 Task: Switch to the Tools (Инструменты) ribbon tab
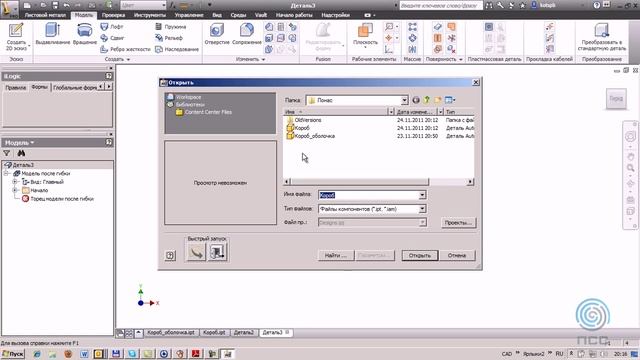point(150,15)
